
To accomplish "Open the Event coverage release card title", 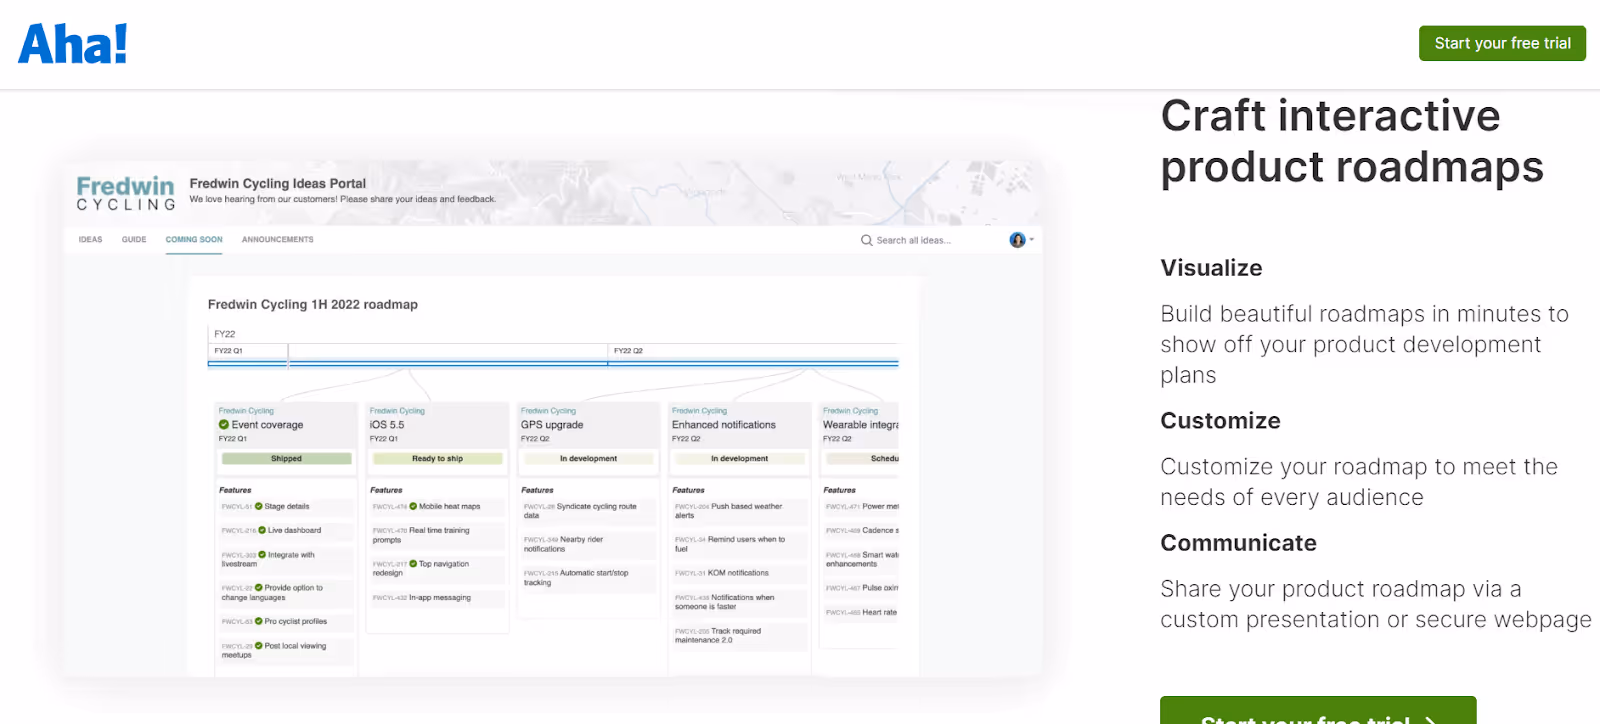I will click(267, 425).
